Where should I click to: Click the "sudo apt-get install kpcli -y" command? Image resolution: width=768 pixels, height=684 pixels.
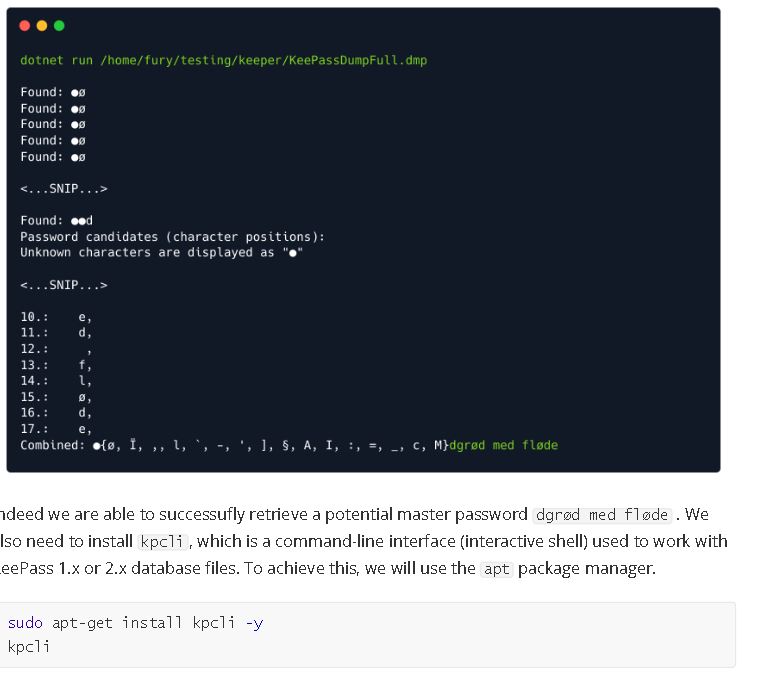pos(136,623)
